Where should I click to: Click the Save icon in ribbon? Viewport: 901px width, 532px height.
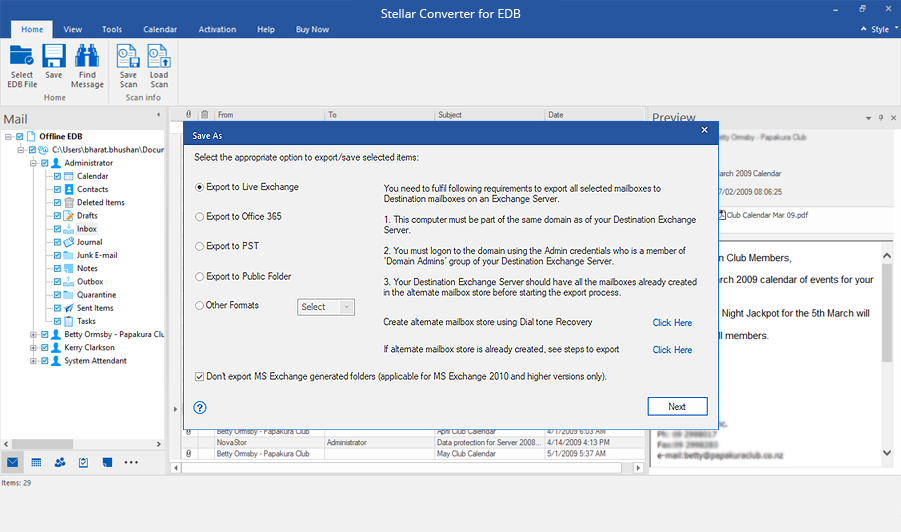[x=53, y=56]
